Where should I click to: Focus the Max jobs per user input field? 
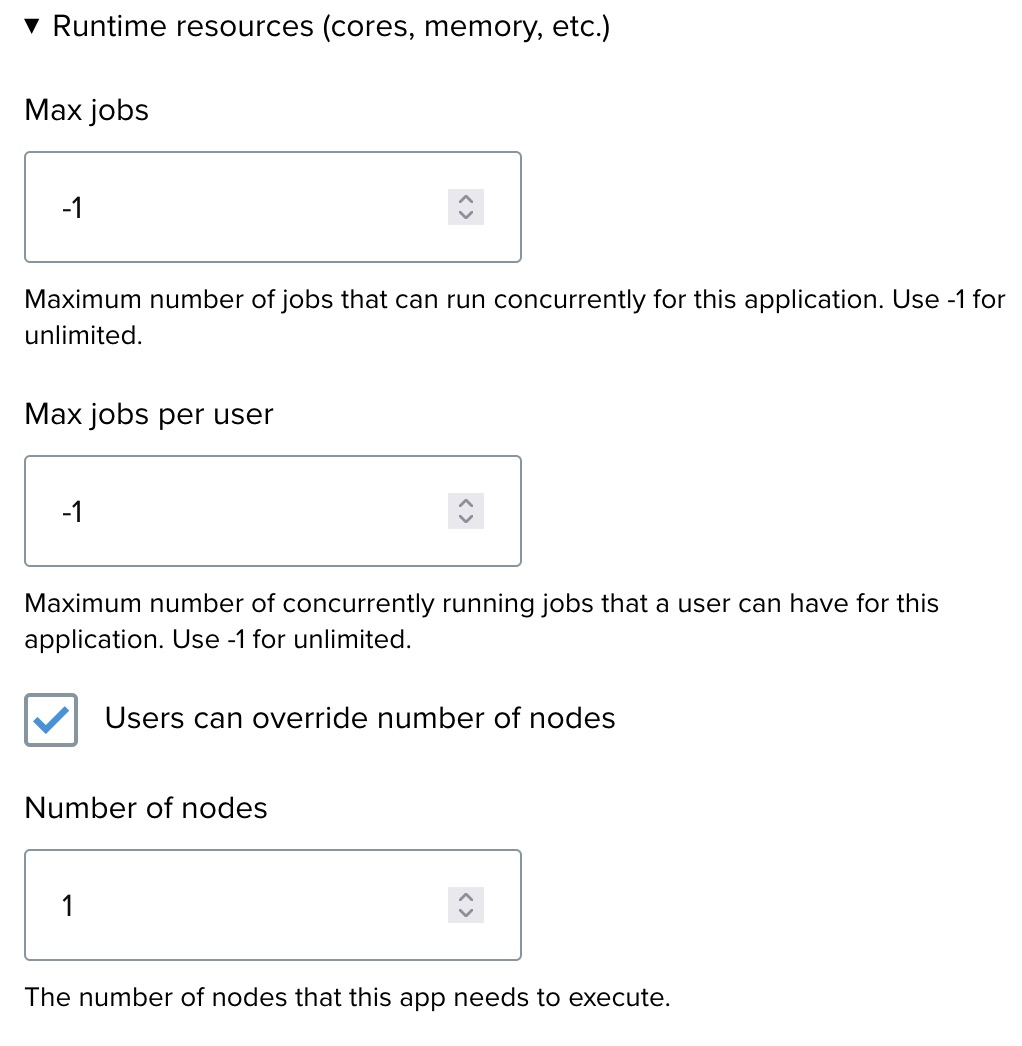coord(250,512)
